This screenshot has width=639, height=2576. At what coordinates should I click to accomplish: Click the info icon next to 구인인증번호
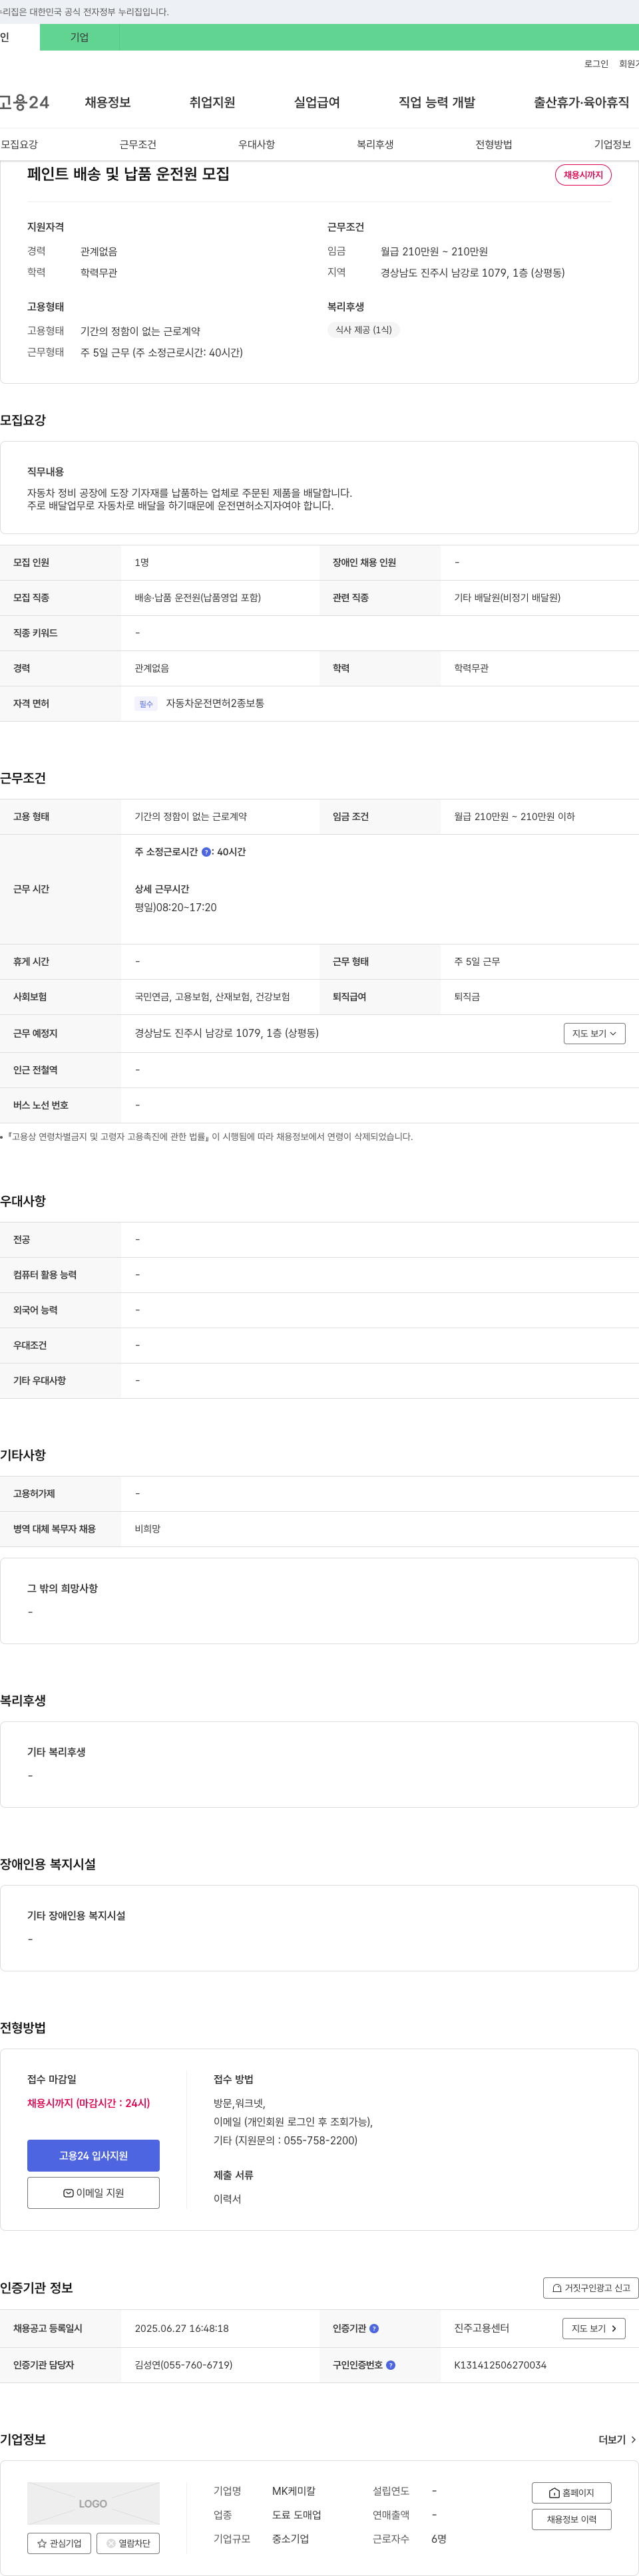point(390,2365)
